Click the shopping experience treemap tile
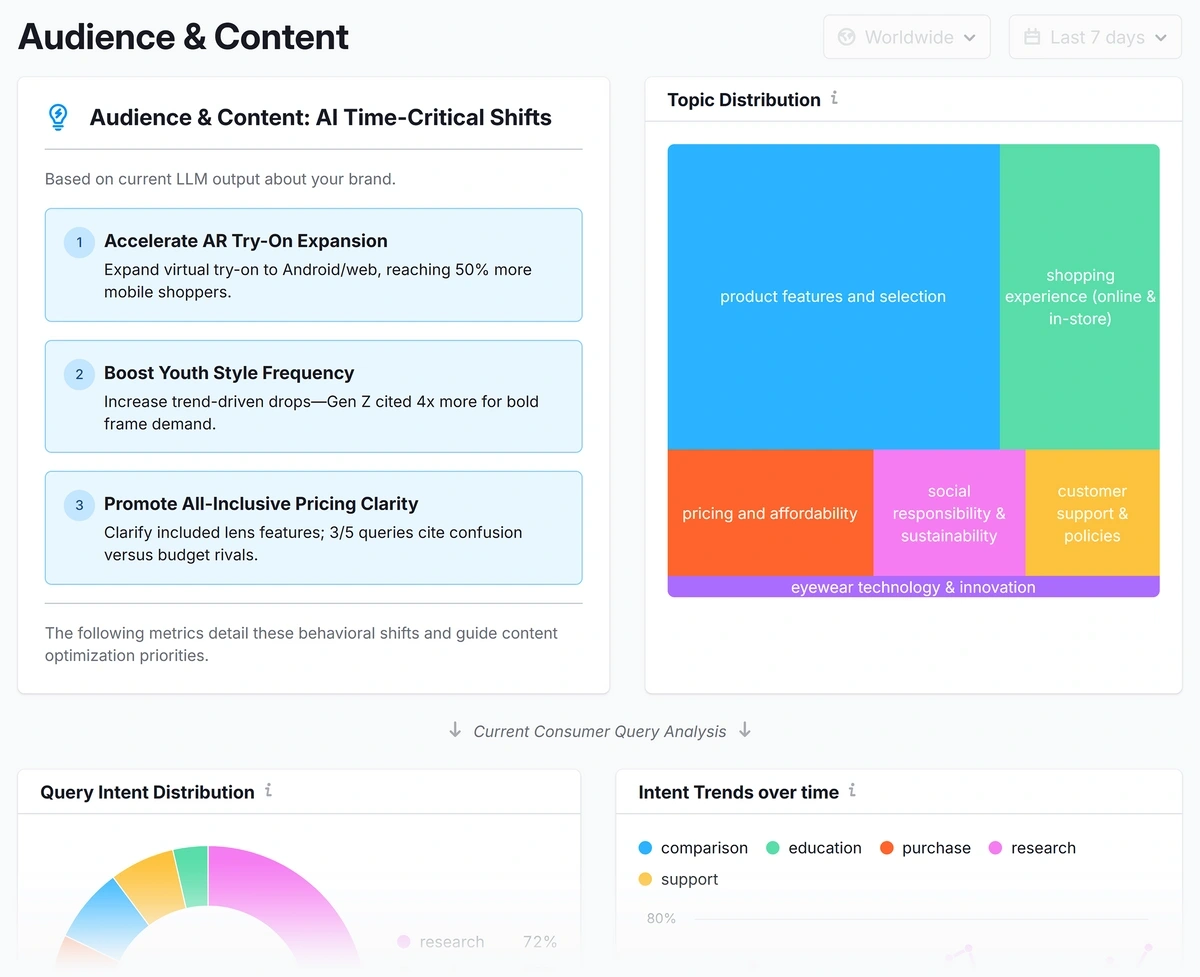Image resolution: width=1200 pixels, height=977 pixels. 1080,297
